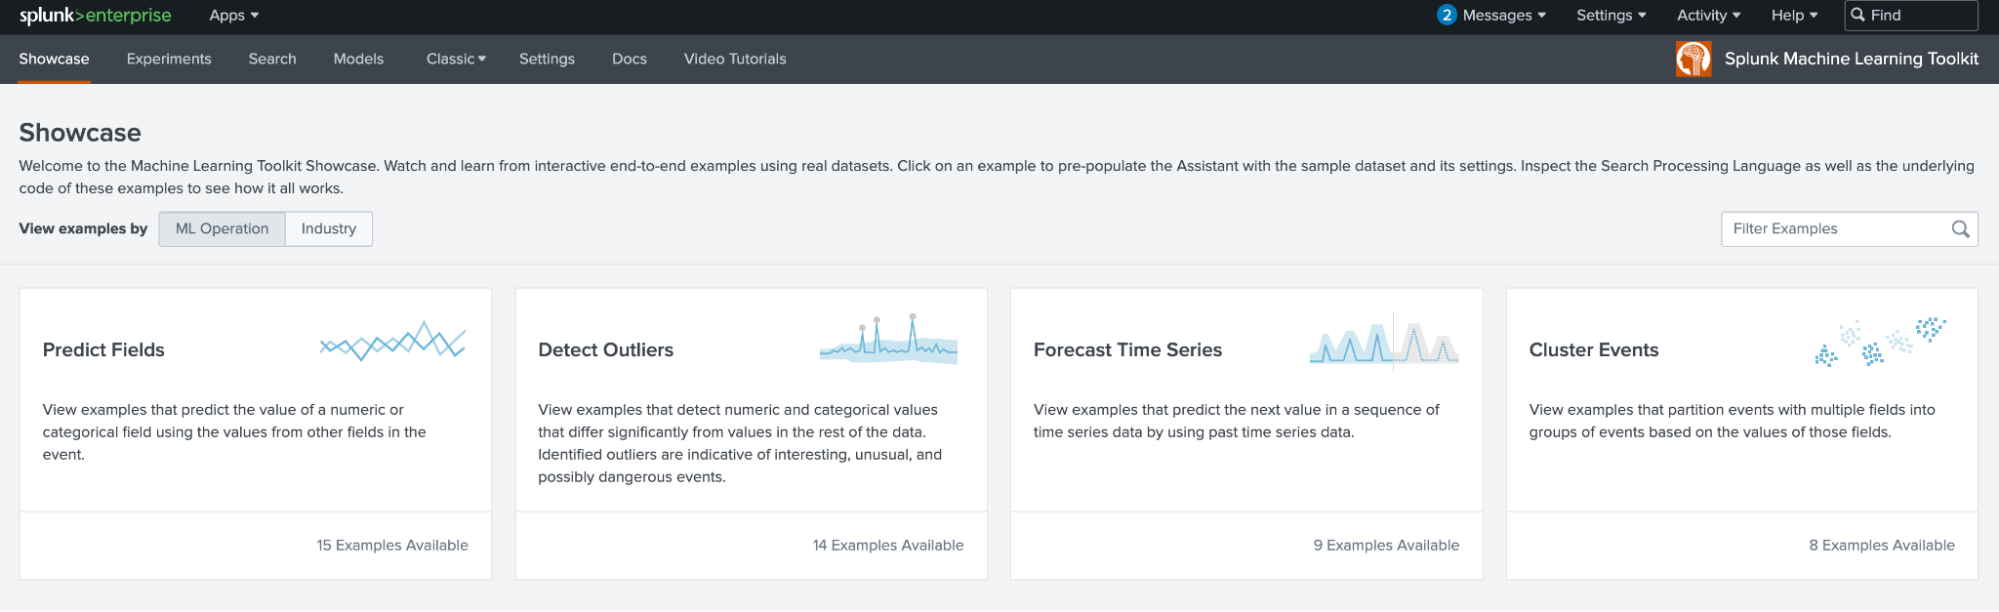Open the Detect Outliers card title

click(606, 350)
